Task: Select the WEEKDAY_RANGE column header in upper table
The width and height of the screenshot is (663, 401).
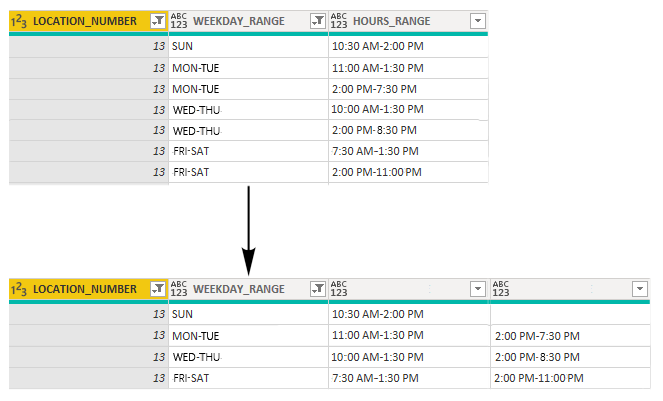Action: (x=249, y=21)
